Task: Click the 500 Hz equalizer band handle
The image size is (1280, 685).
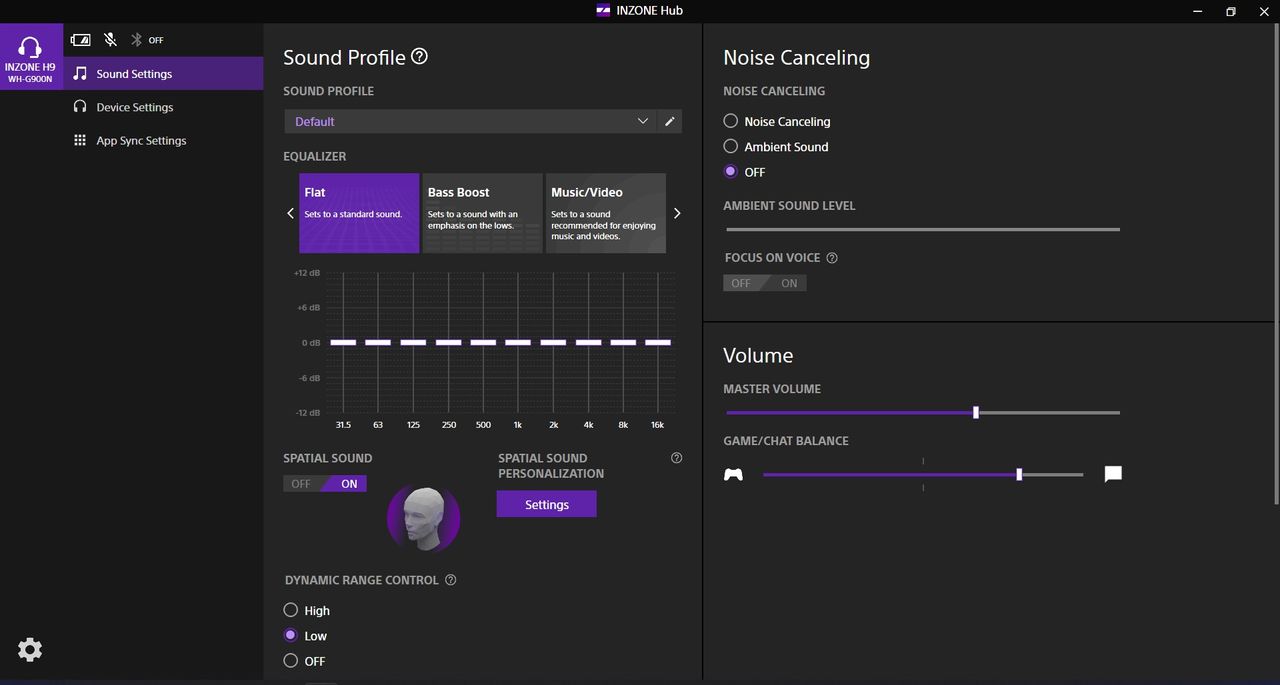Action: 483,342
